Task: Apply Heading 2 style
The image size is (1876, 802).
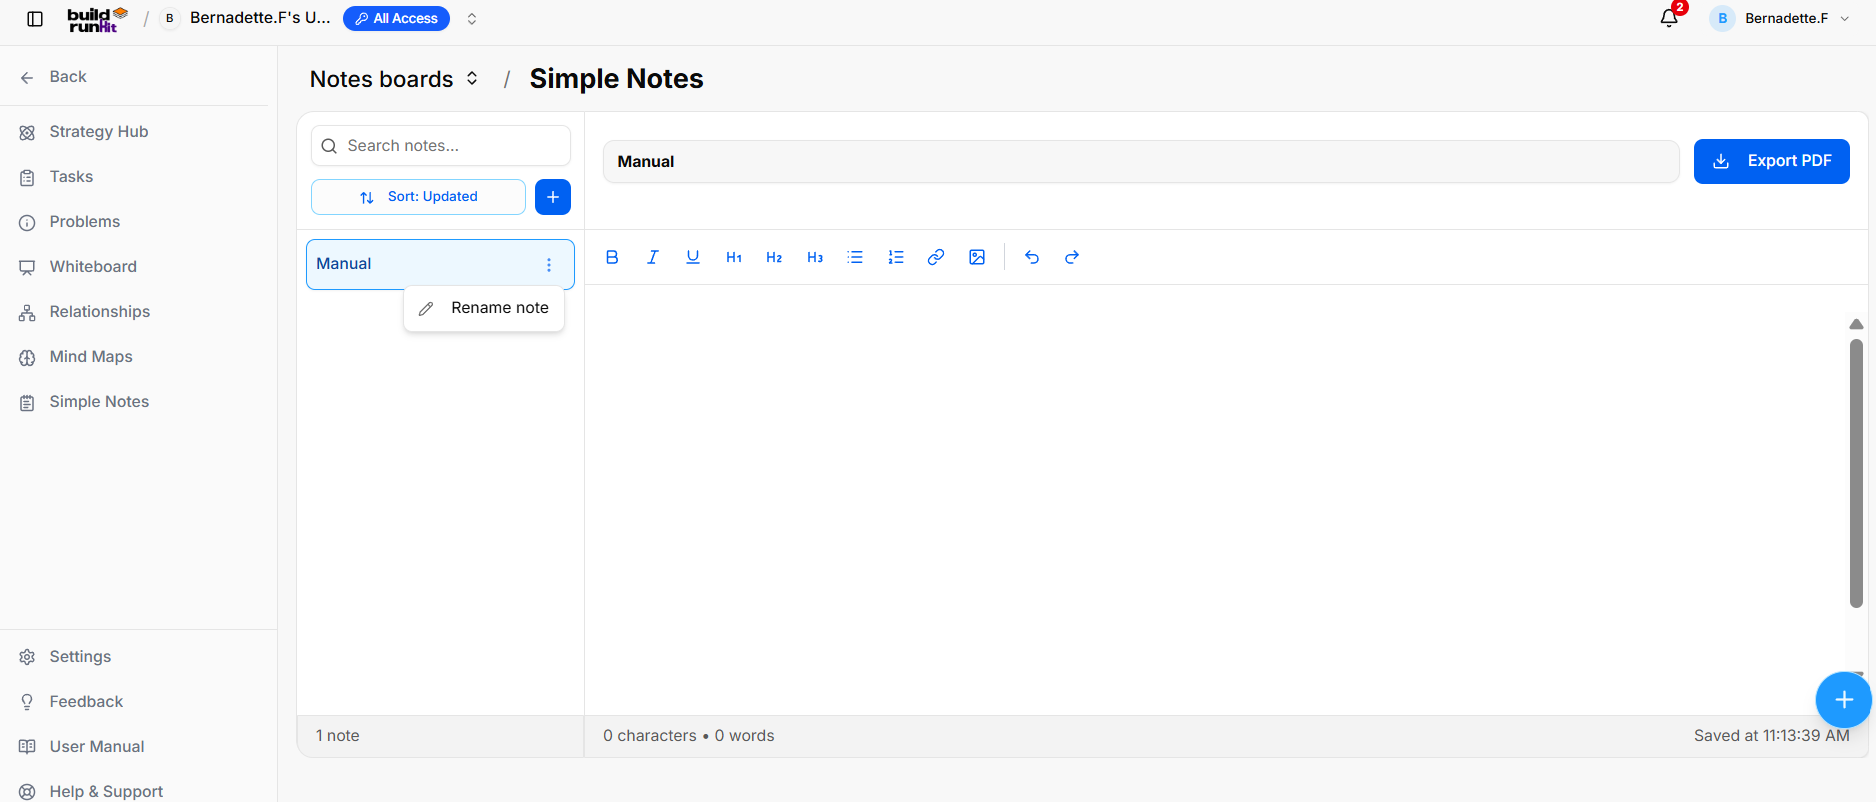Action: point(774,257)
